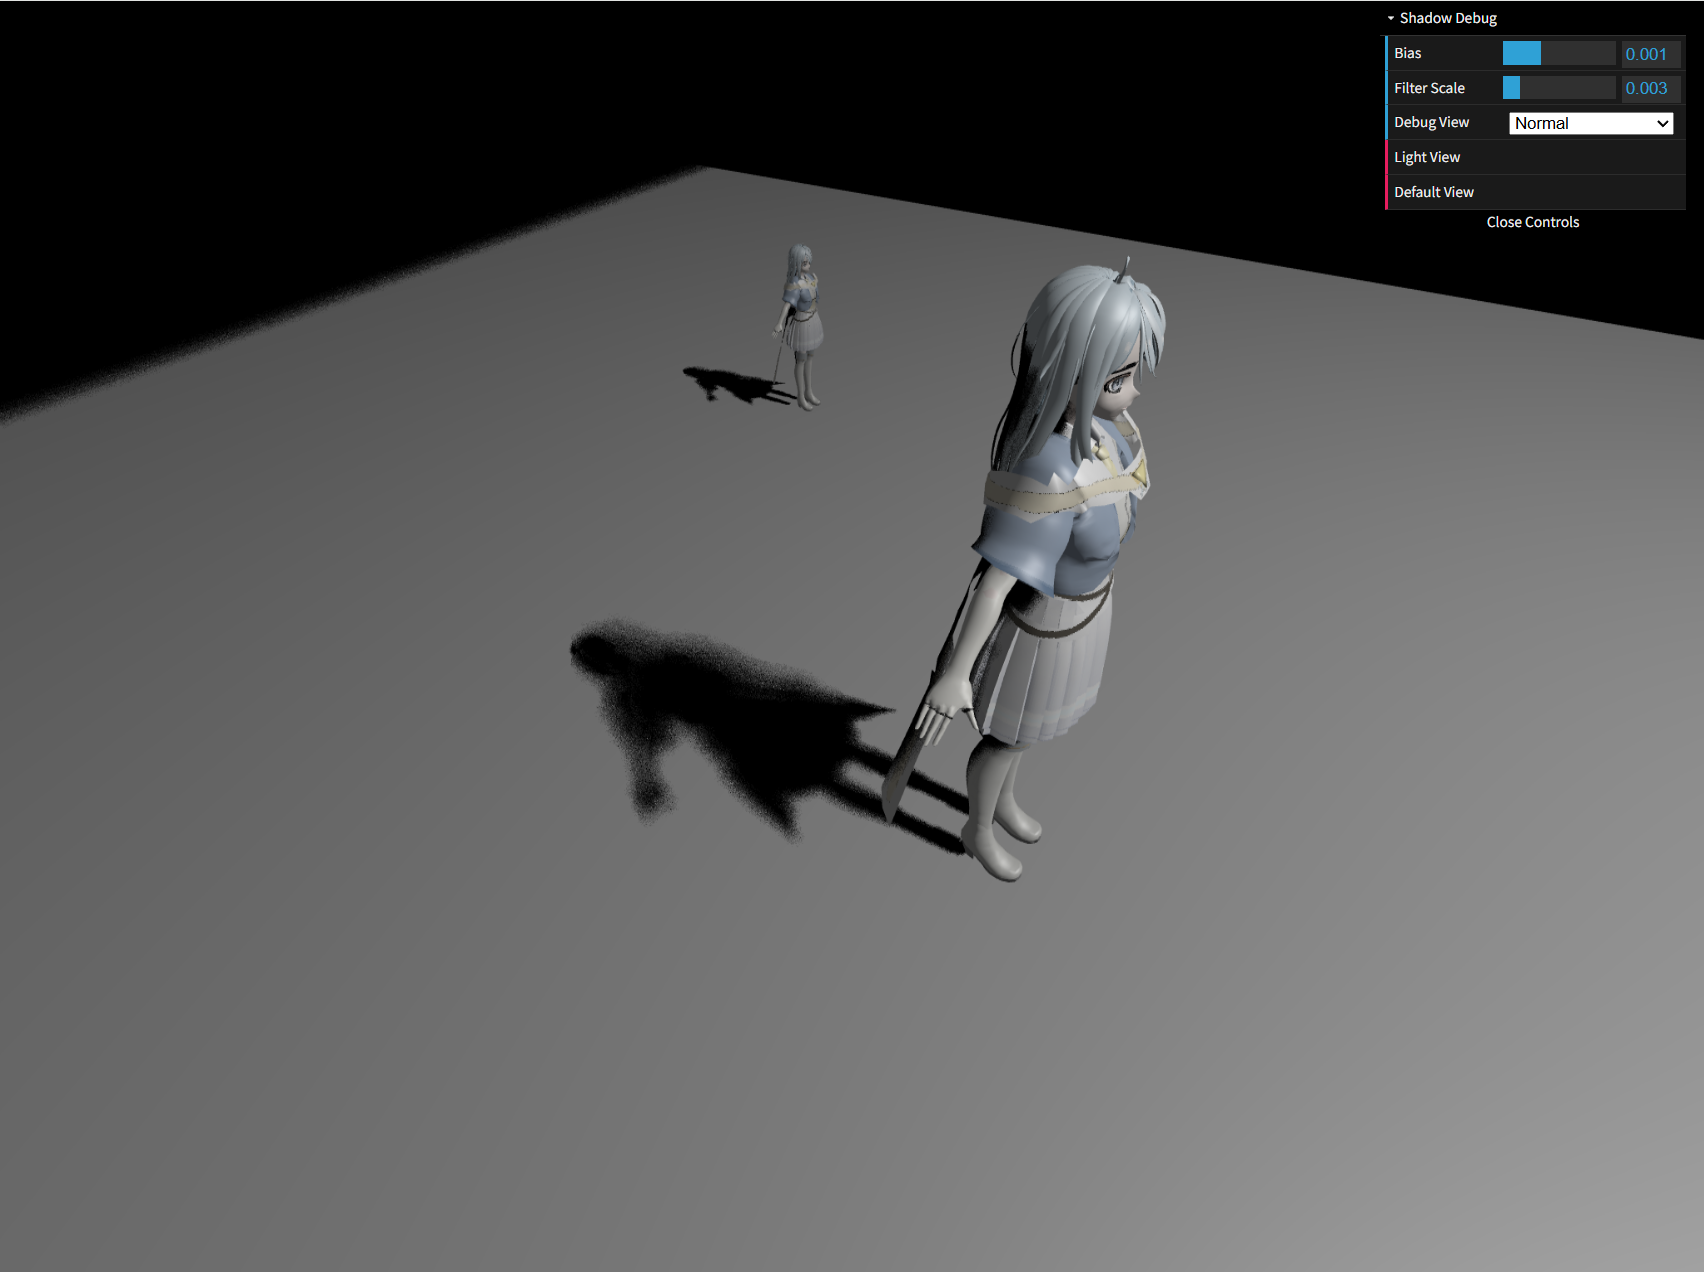This screenshot has height=1272, width=1704.
Task: Adjust the Bias slider
Action: click(x=1559, y=53)
